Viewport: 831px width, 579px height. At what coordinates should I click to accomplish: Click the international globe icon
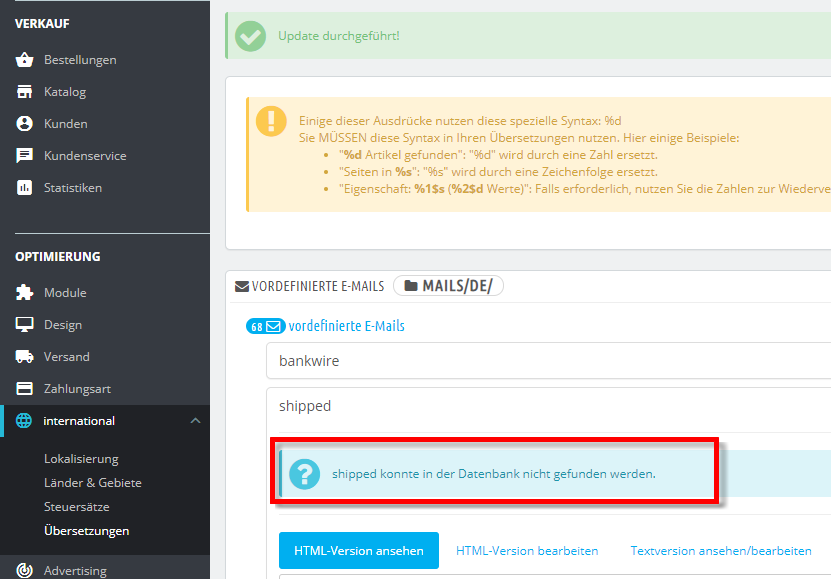click(x=24, y=421)
